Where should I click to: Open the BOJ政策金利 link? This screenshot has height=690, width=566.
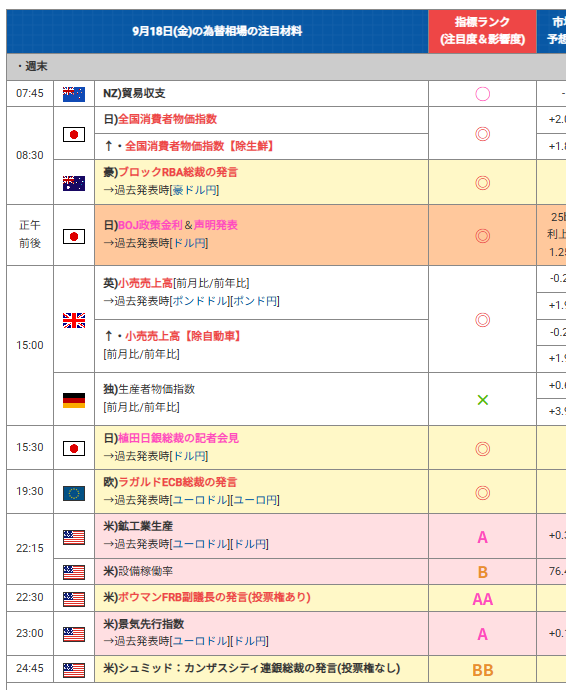pos(150,225)
